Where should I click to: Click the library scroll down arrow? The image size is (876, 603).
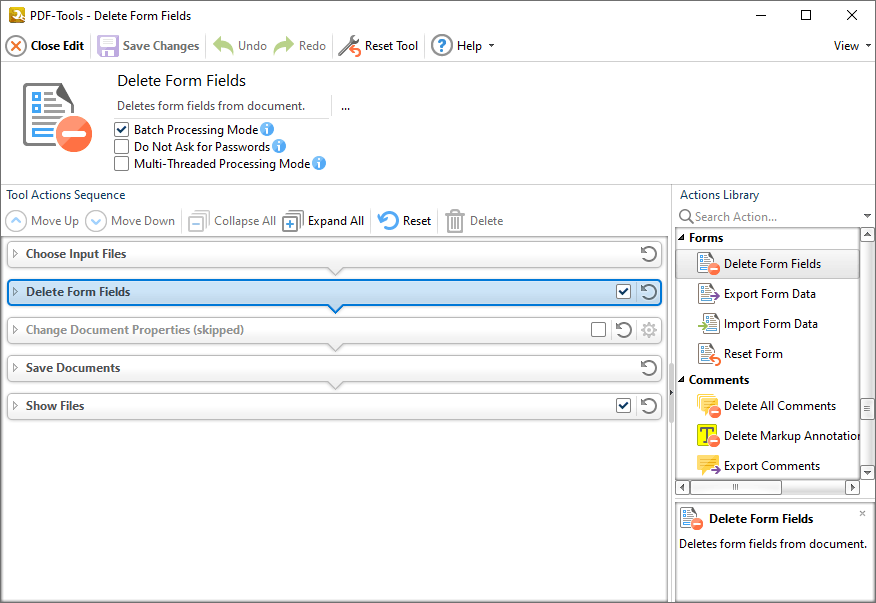tap(867, 473)
